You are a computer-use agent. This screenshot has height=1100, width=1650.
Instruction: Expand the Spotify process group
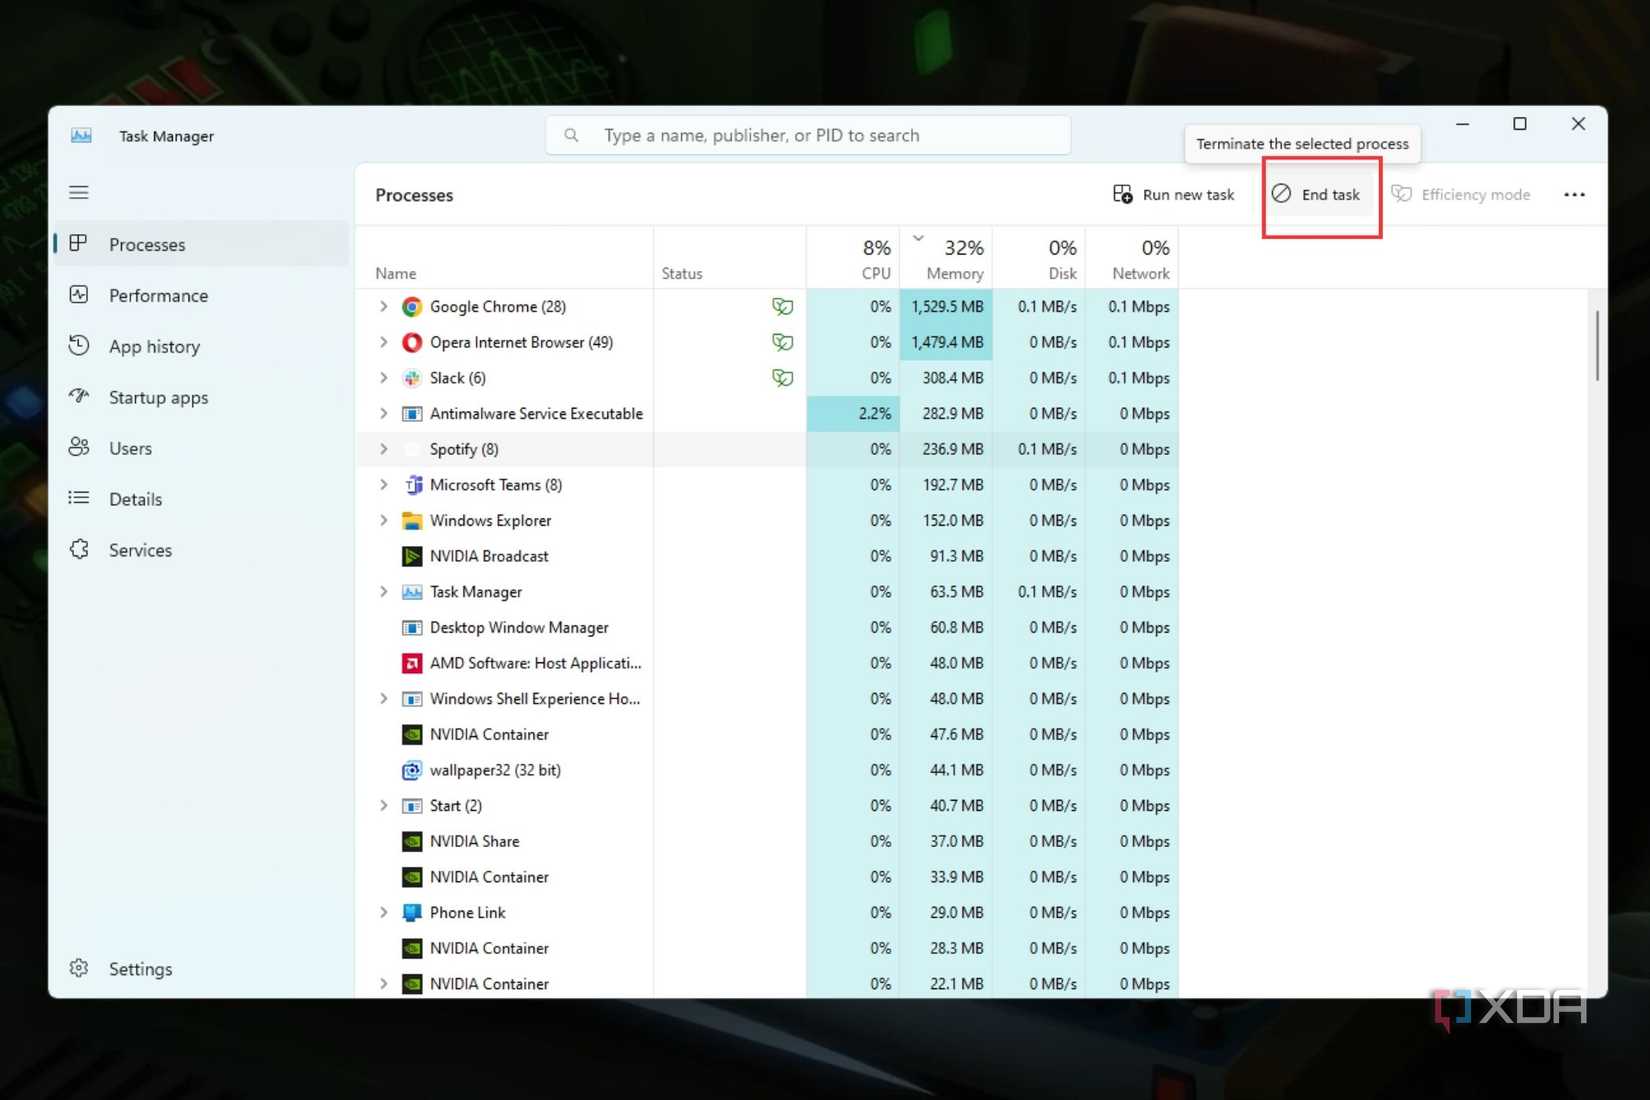click(383, 449)
